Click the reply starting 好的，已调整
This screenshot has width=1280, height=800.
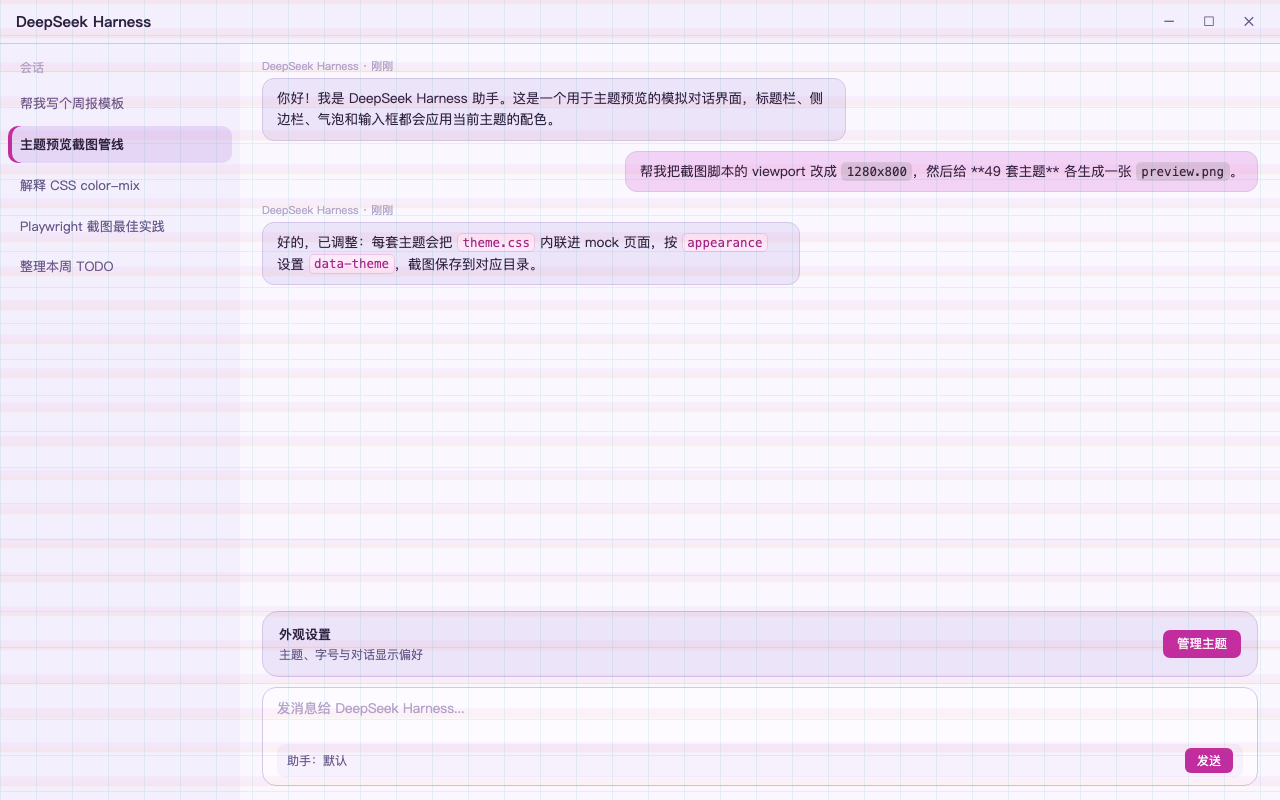point(531,253)
